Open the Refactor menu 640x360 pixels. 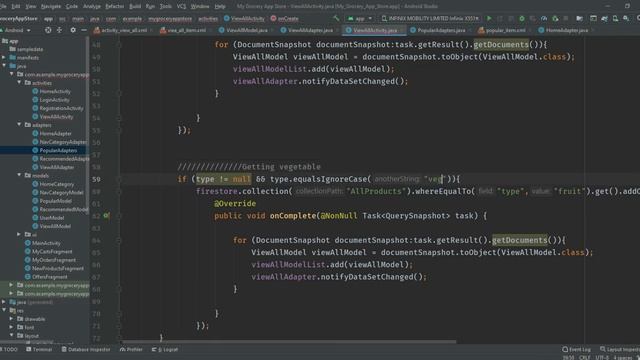115,6
